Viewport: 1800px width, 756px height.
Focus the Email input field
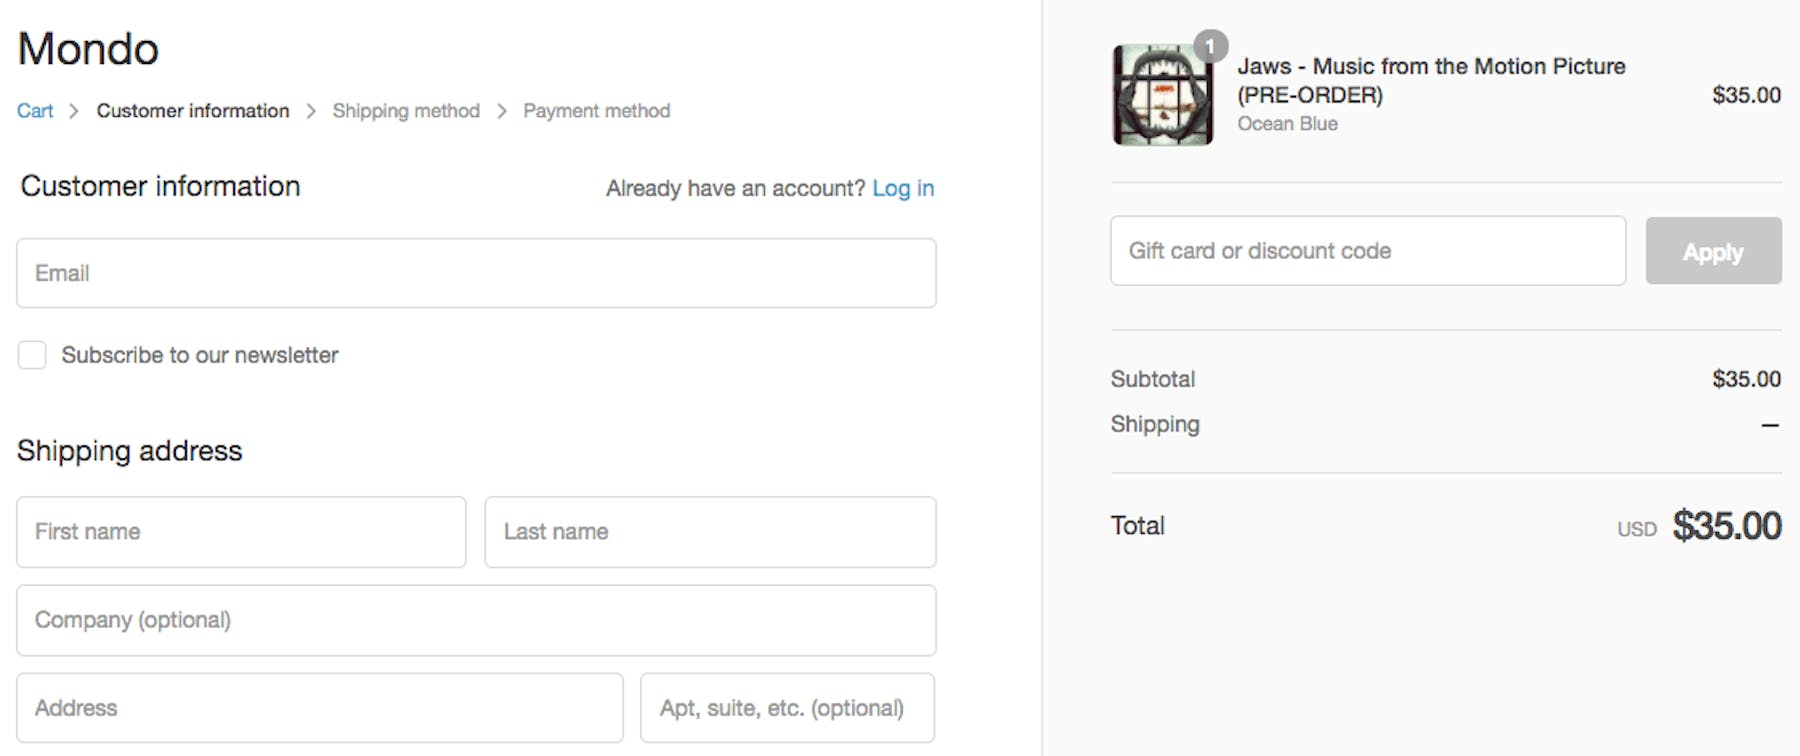476,273
